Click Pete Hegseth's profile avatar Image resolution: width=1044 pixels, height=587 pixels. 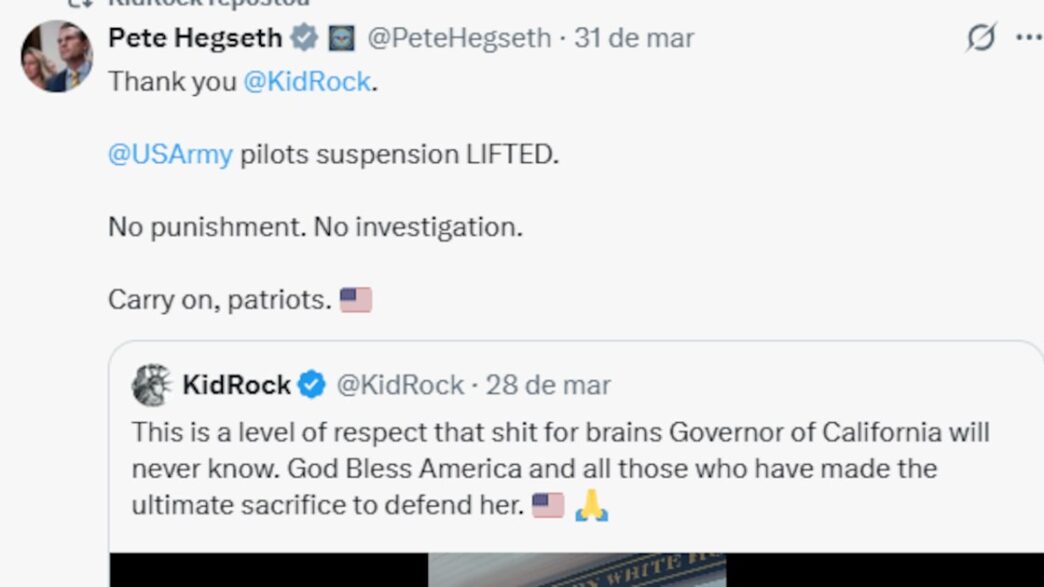tap(56, 56)
